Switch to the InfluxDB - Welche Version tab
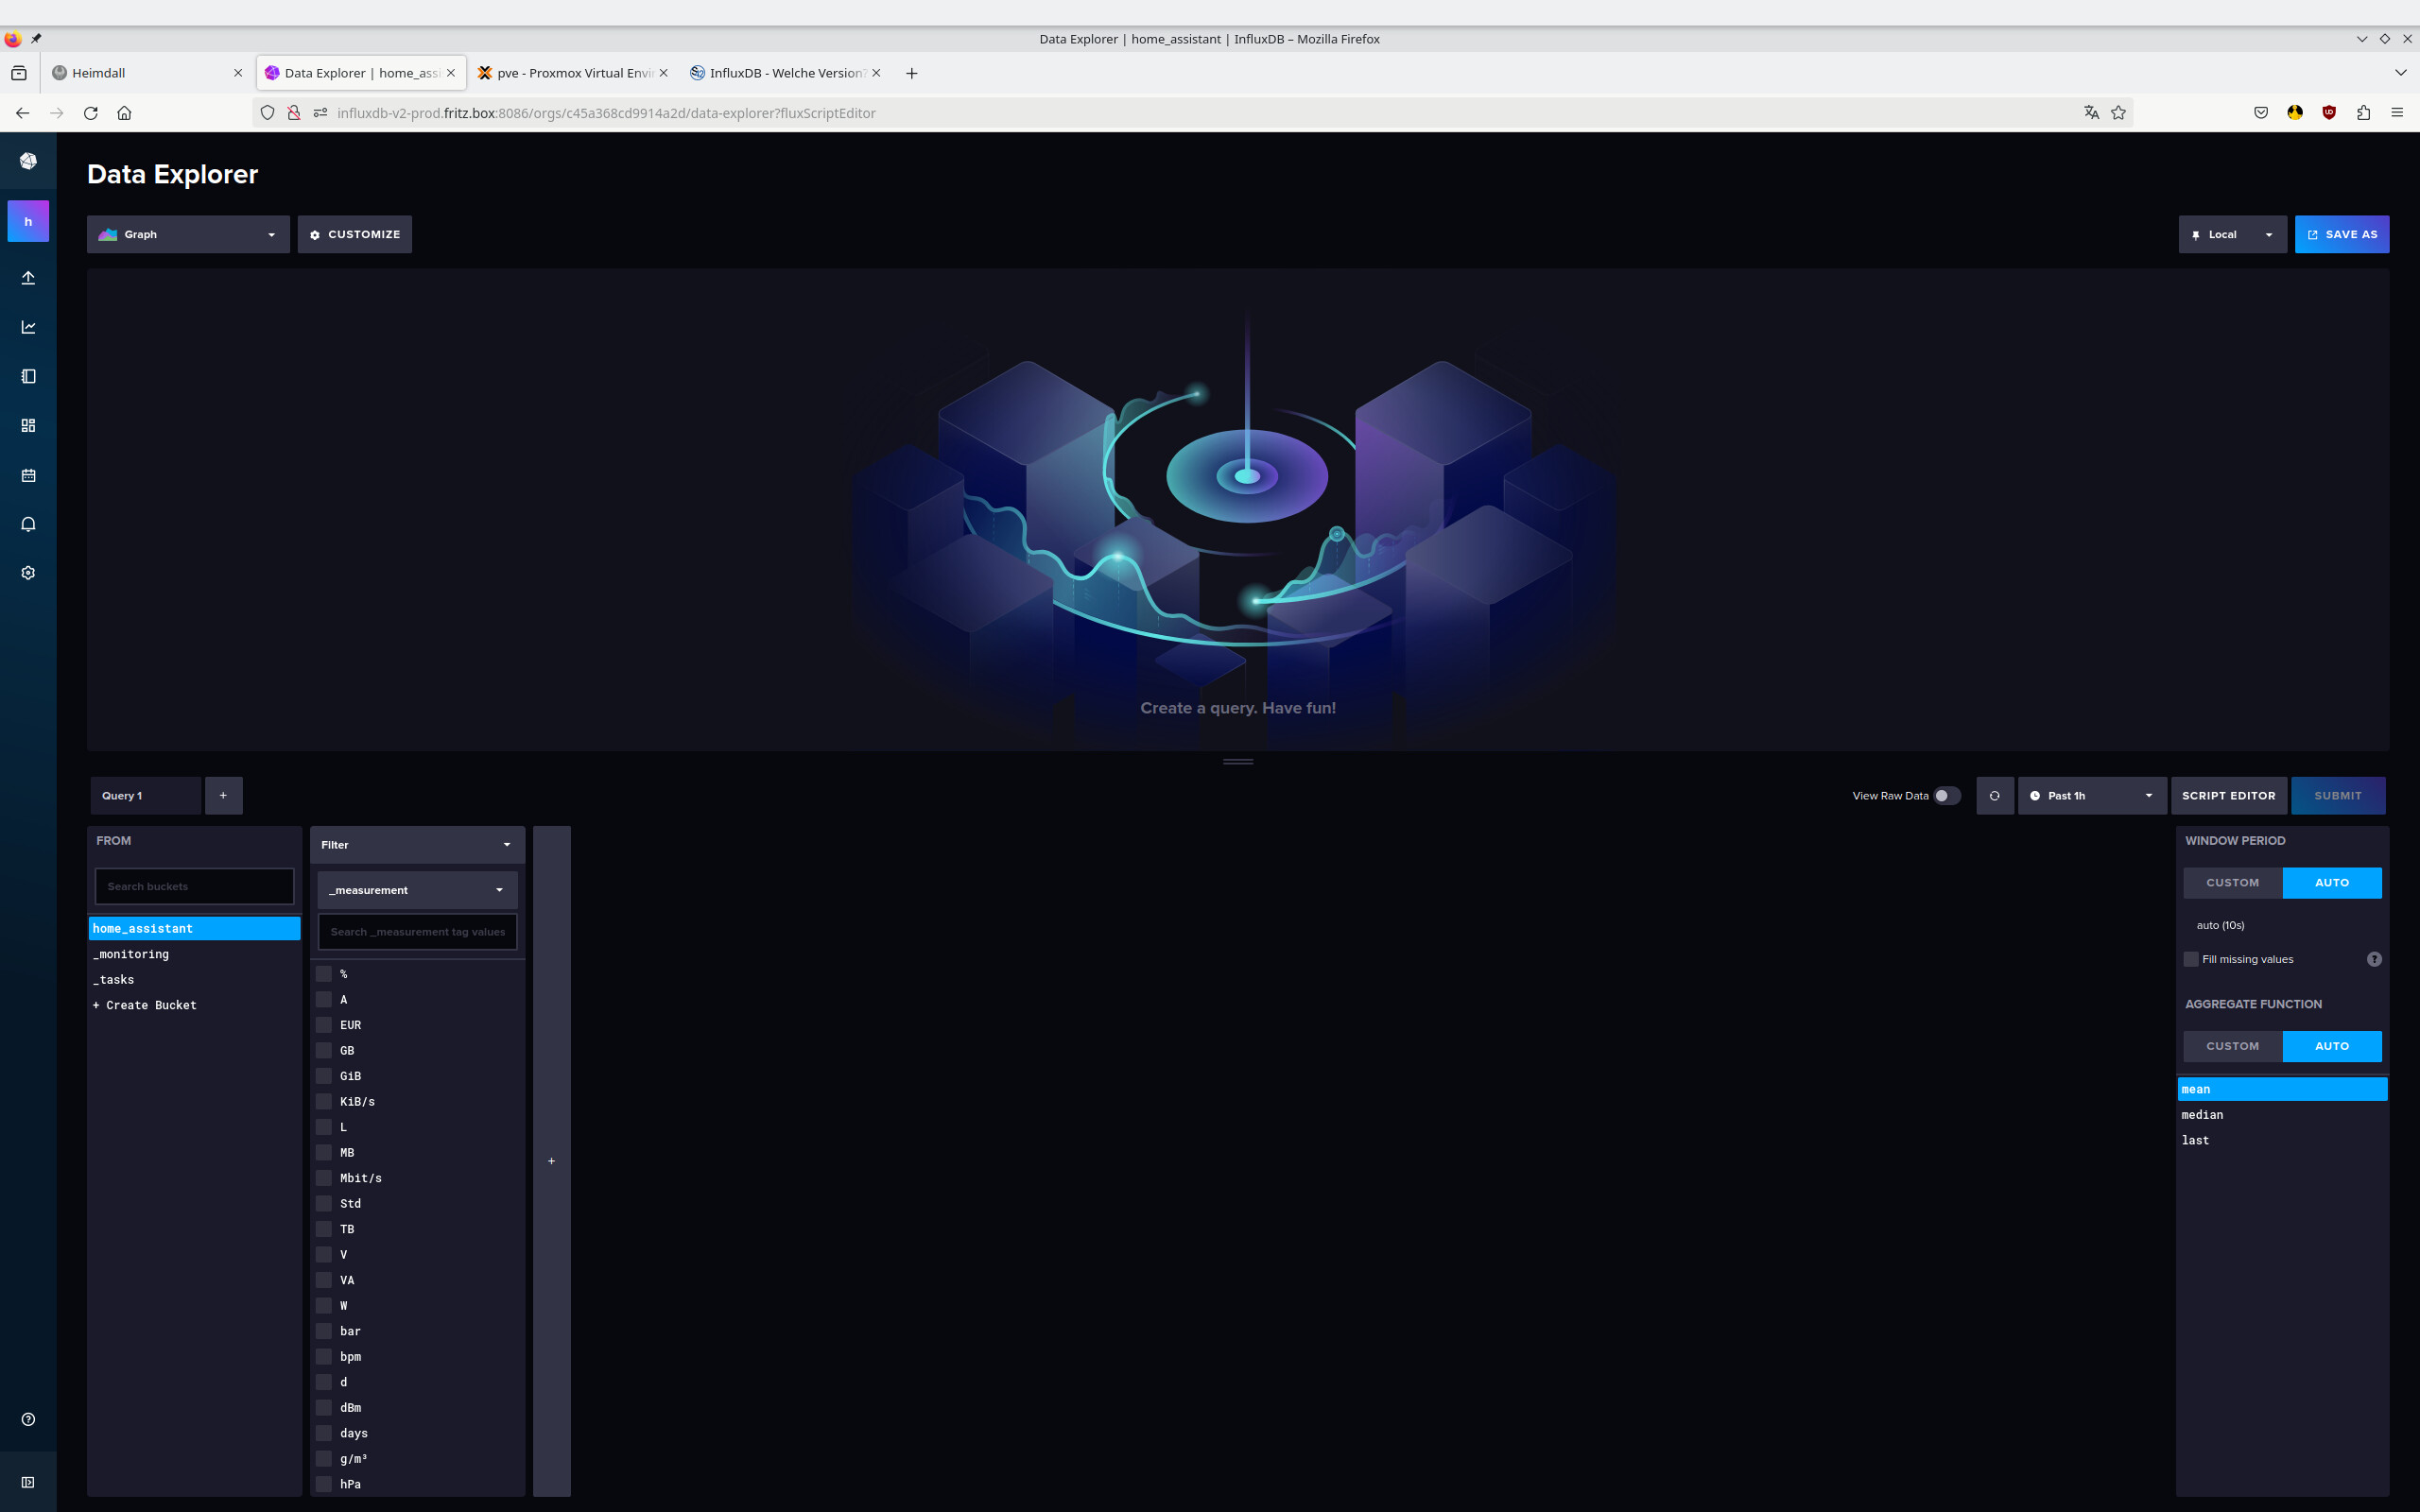 click(785, 73)
